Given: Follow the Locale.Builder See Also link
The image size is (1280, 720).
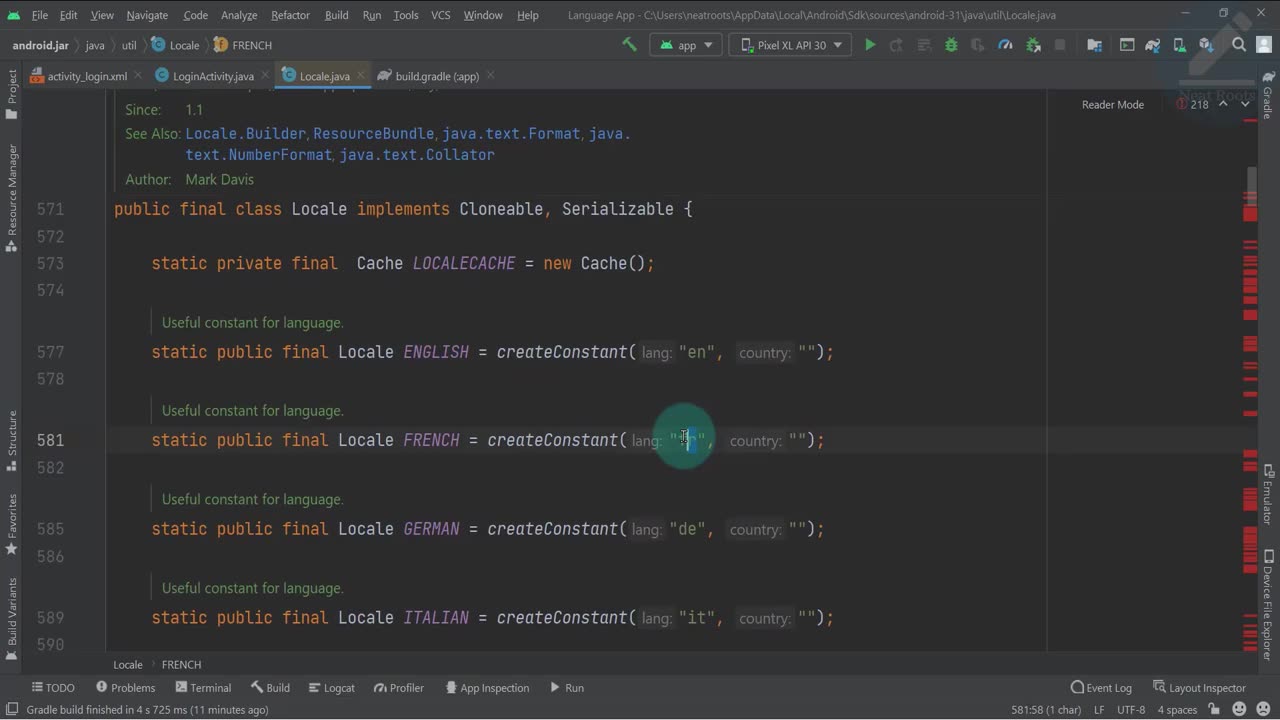Looking at the screenshot, I should 247,133.
